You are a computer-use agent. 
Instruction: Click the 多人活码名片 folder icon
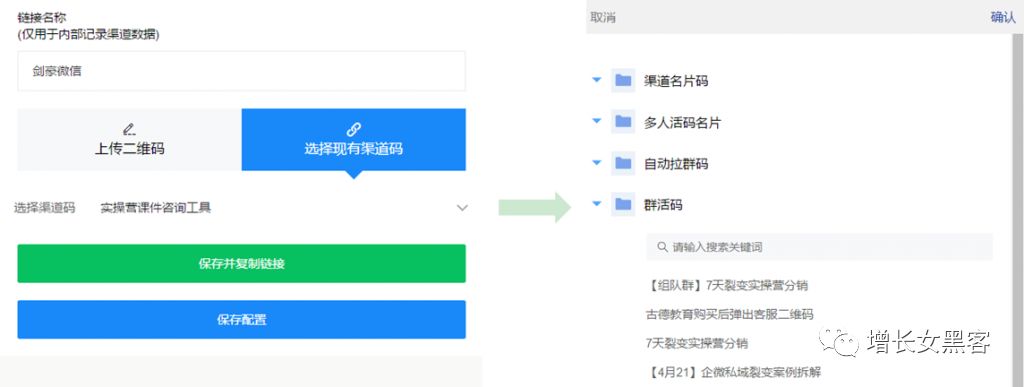coord(623,121)
